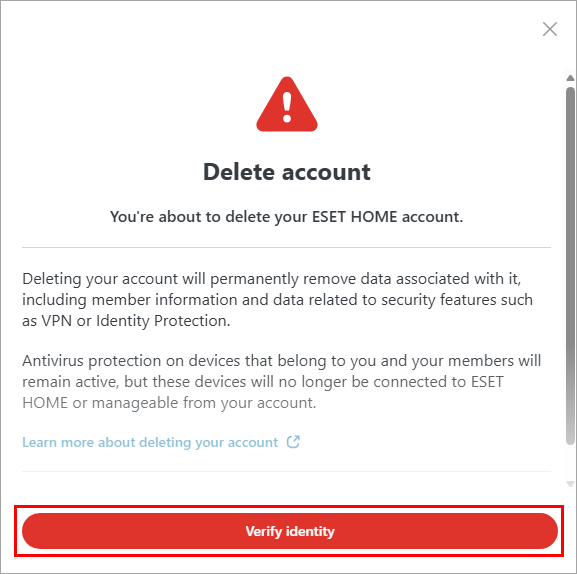This screenshot has width=577, height=574.
Task: Click the Antivirus protection paragraph
Action: [282, 382]
